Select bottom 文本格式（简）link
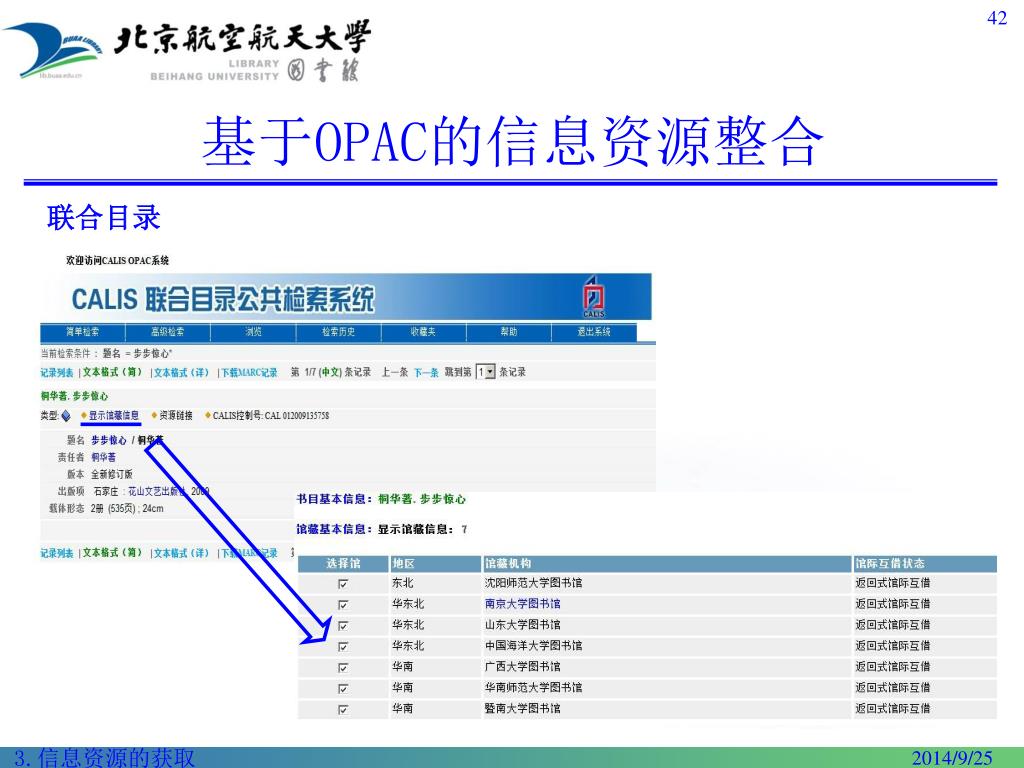 tap(112, 552)
